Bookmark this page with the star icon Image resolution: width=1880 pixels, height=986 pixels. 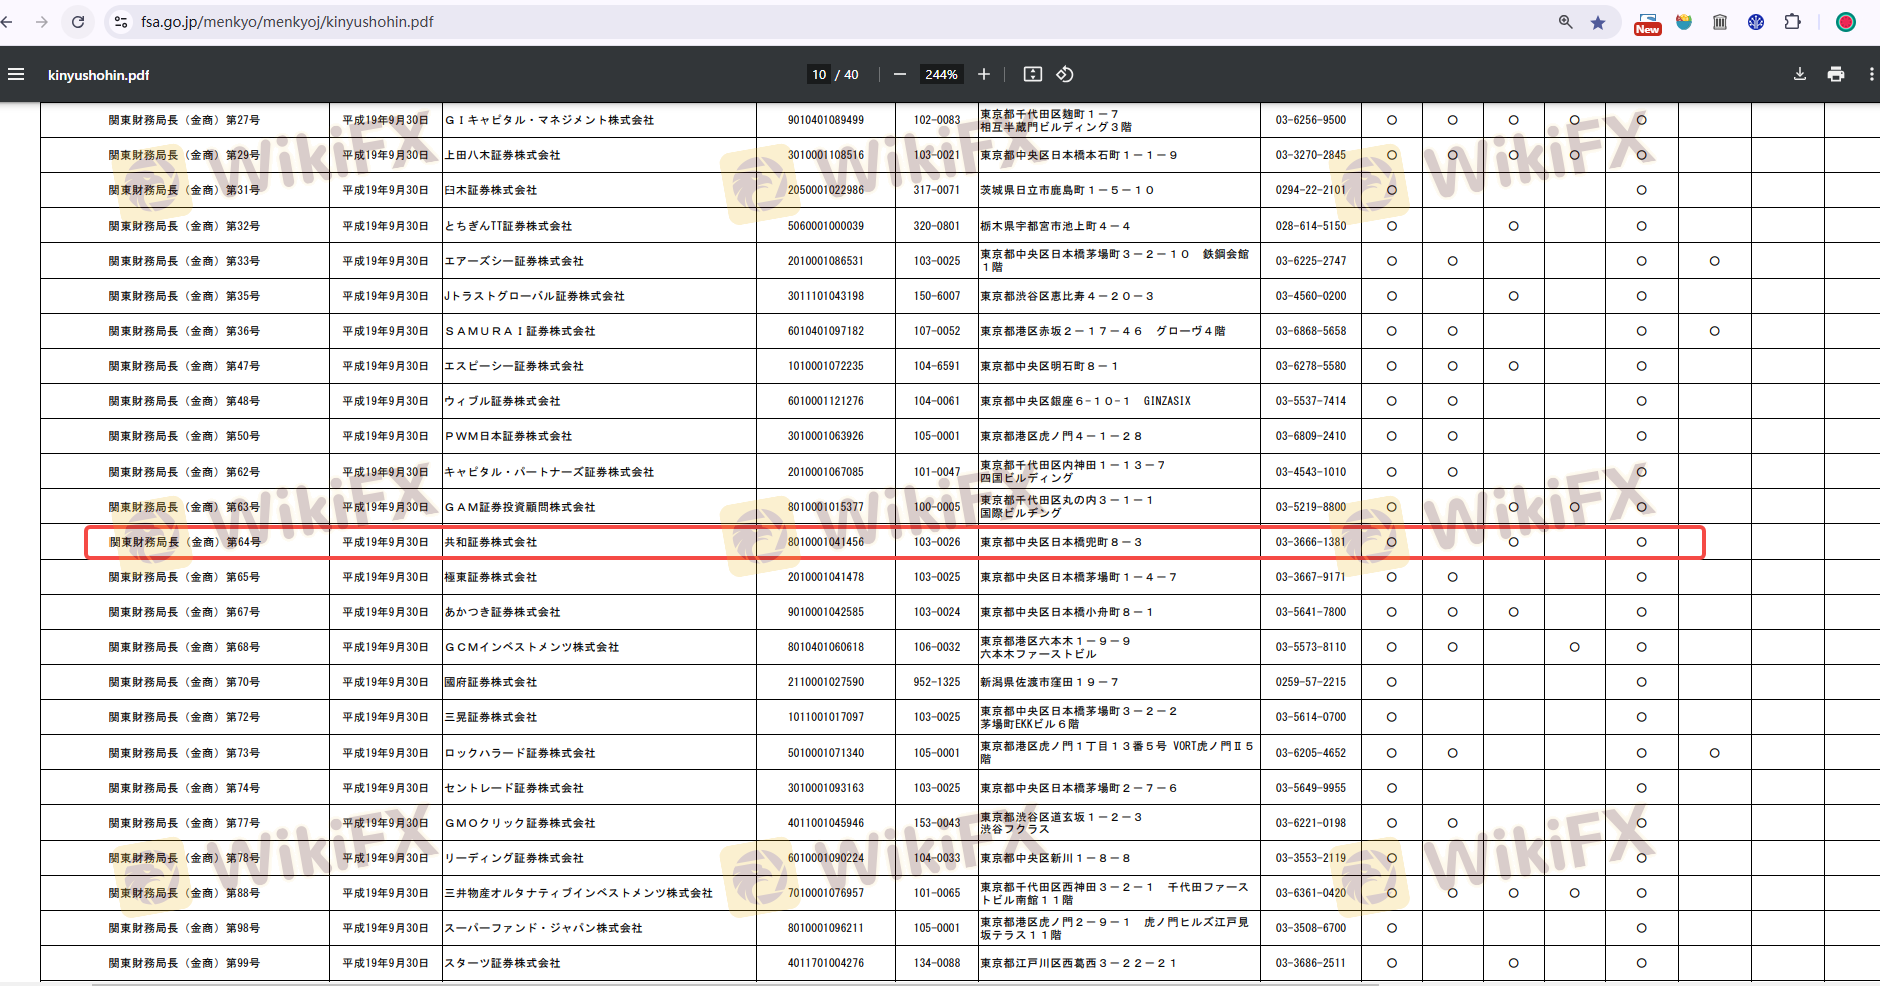click(1598, 22)
